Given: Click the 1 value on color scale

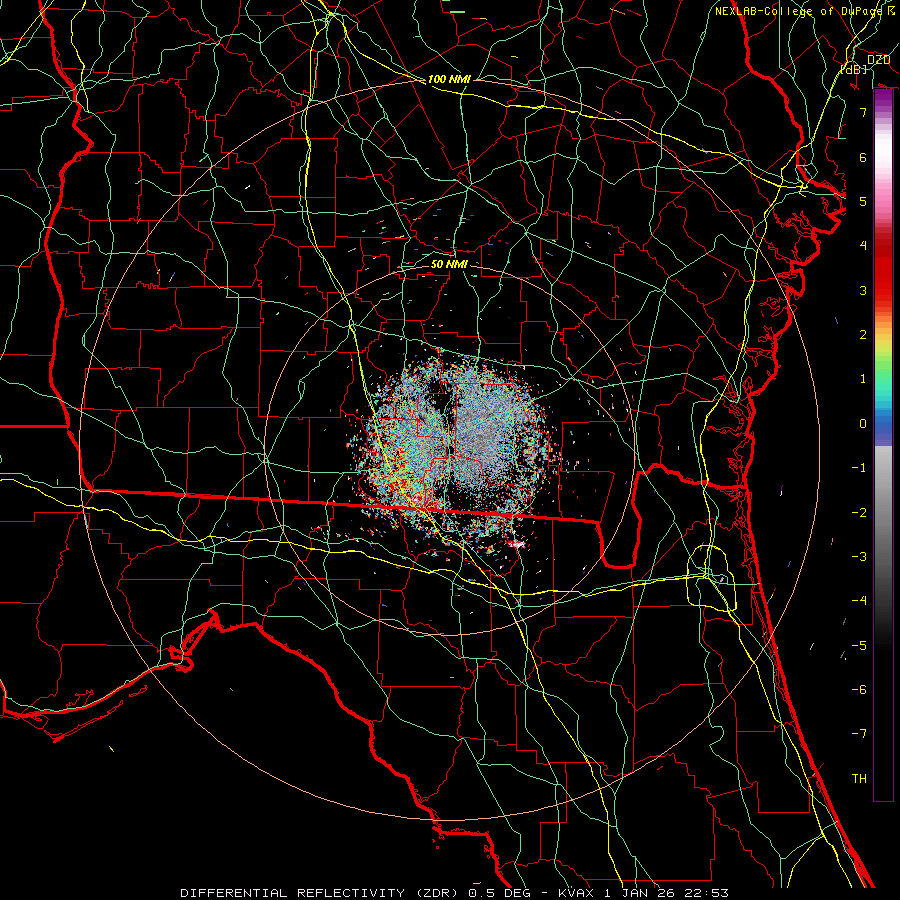Looking at the screenshot, I should click(863, 379).
